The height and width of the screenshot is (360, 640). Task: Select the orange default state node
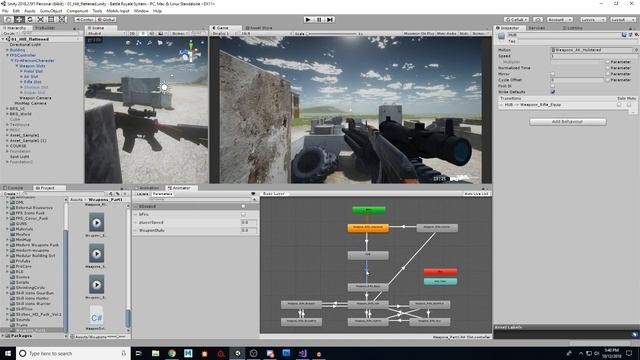click(x=368, y=228)
